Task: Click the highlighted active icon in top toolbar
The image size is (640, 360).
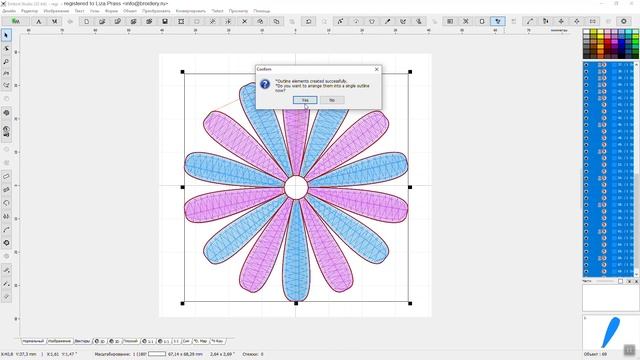Action: 498,21
